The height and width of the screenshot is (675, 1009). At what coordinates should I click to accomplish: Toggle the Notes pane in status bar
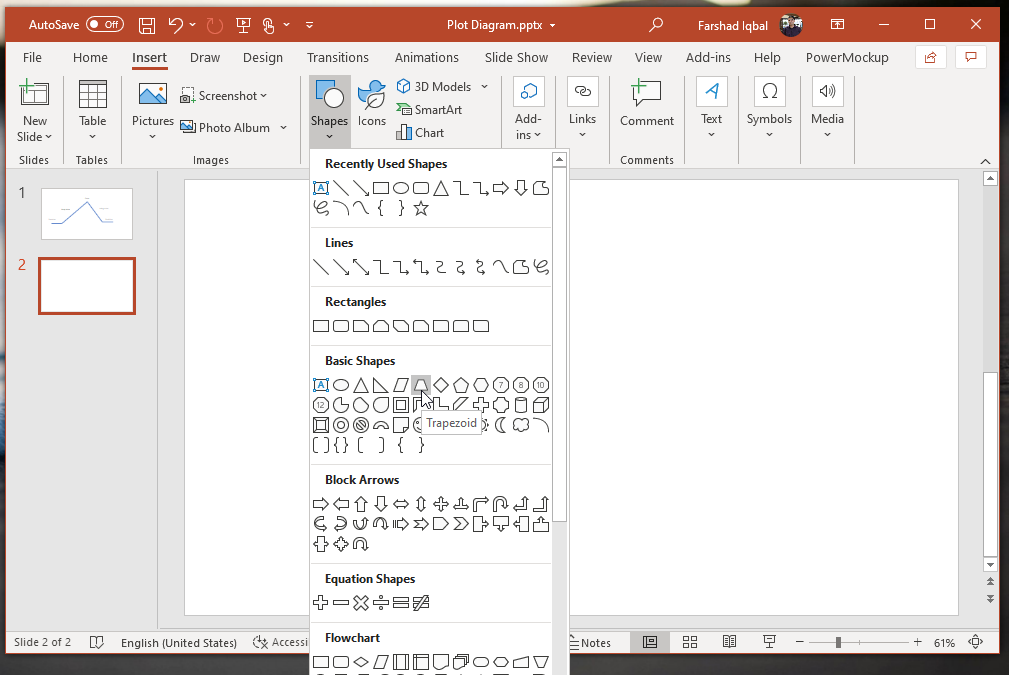coord(590,643)
